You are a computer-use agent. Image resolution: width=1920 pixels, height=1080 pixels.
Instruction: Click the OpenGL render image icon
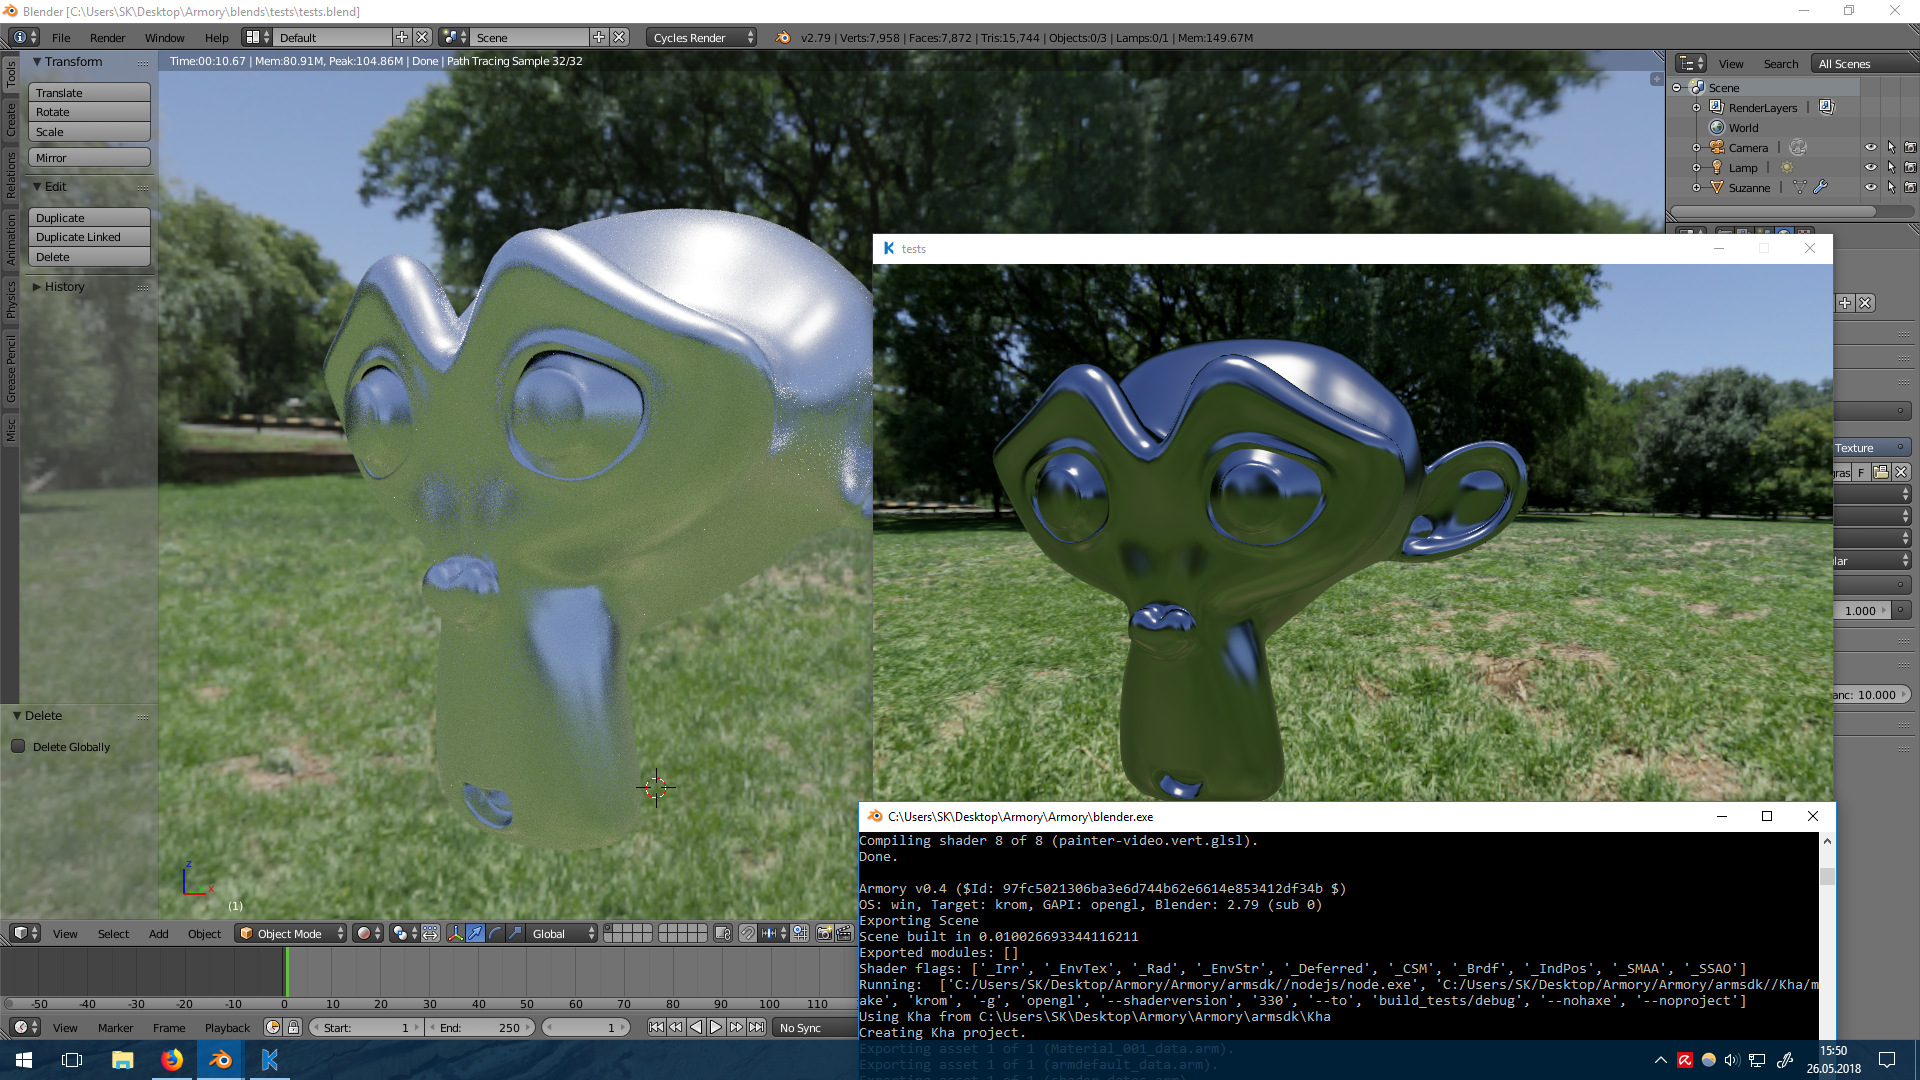[x=824, y=933]
